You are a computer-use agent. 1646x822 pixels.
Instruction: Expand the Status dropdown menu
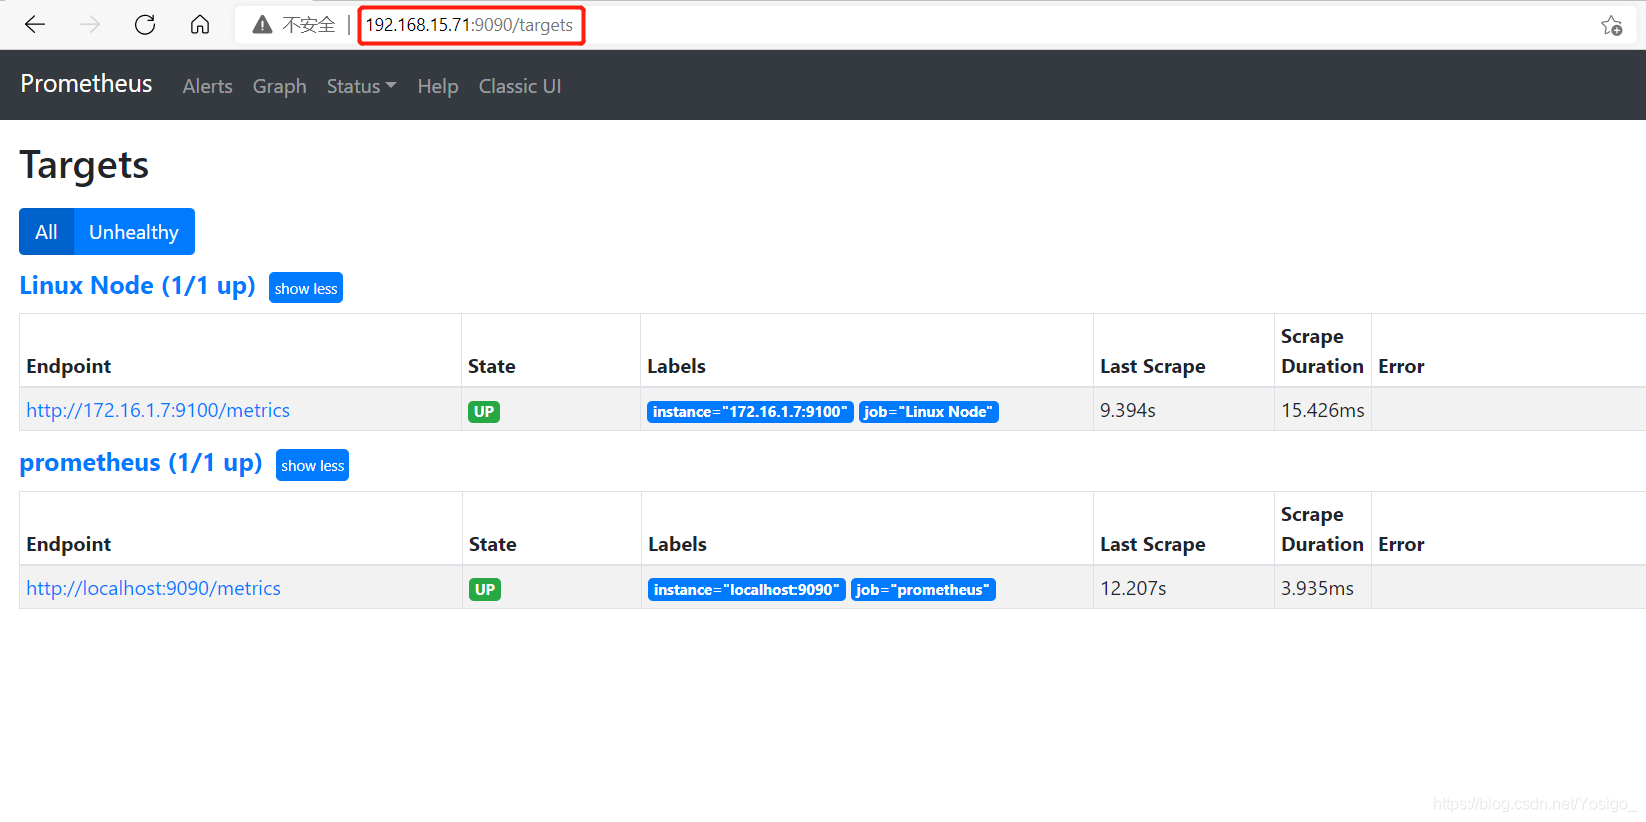point(361,86)
